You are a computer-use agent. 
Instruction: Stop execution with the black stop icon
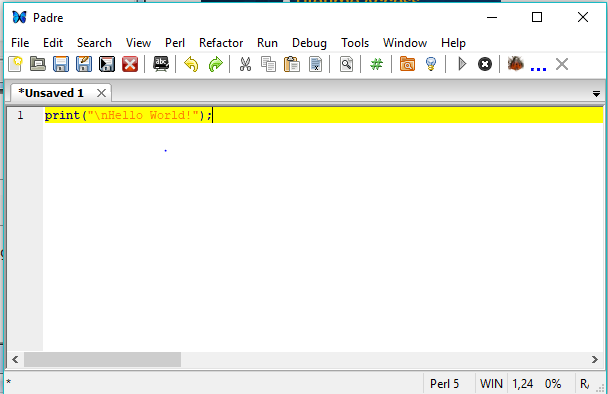pyautogui.click(x=485, y=64)
